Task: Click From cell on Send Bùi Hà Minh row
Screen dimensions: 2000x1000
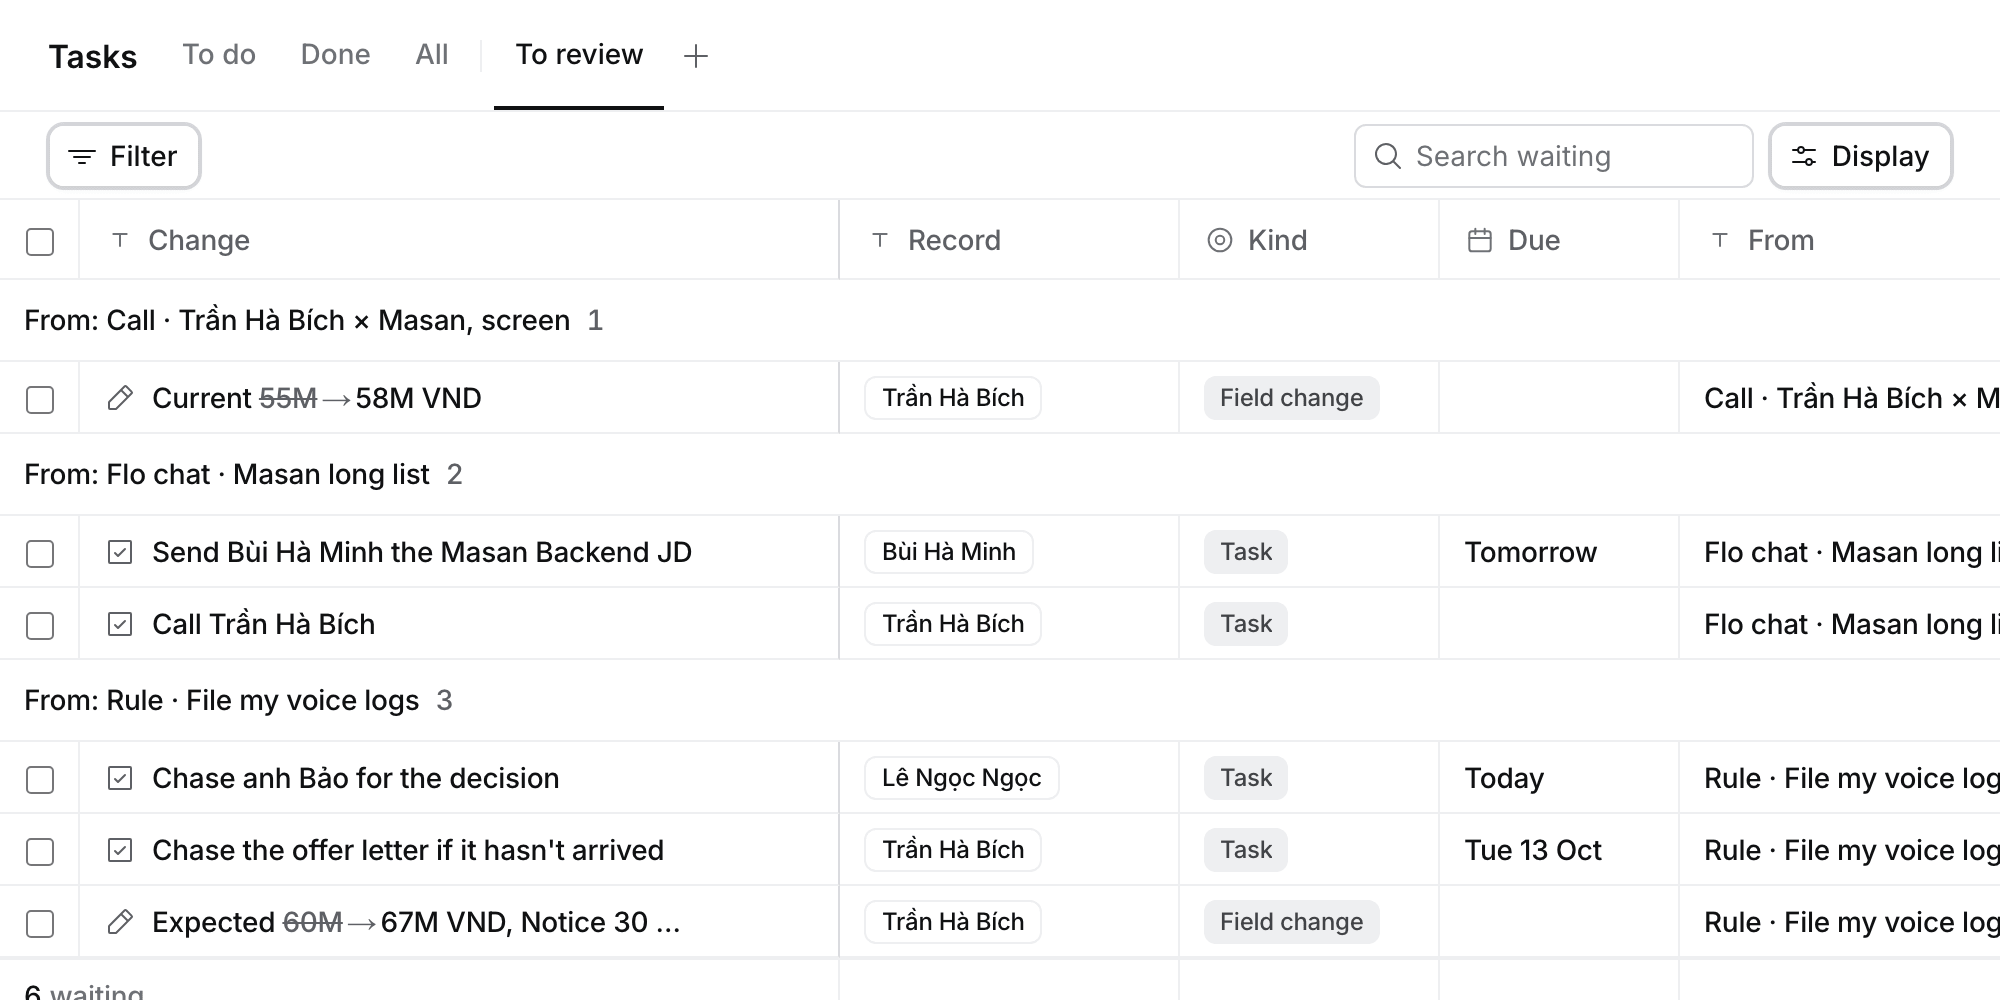Action: [x=1840, y=552]
